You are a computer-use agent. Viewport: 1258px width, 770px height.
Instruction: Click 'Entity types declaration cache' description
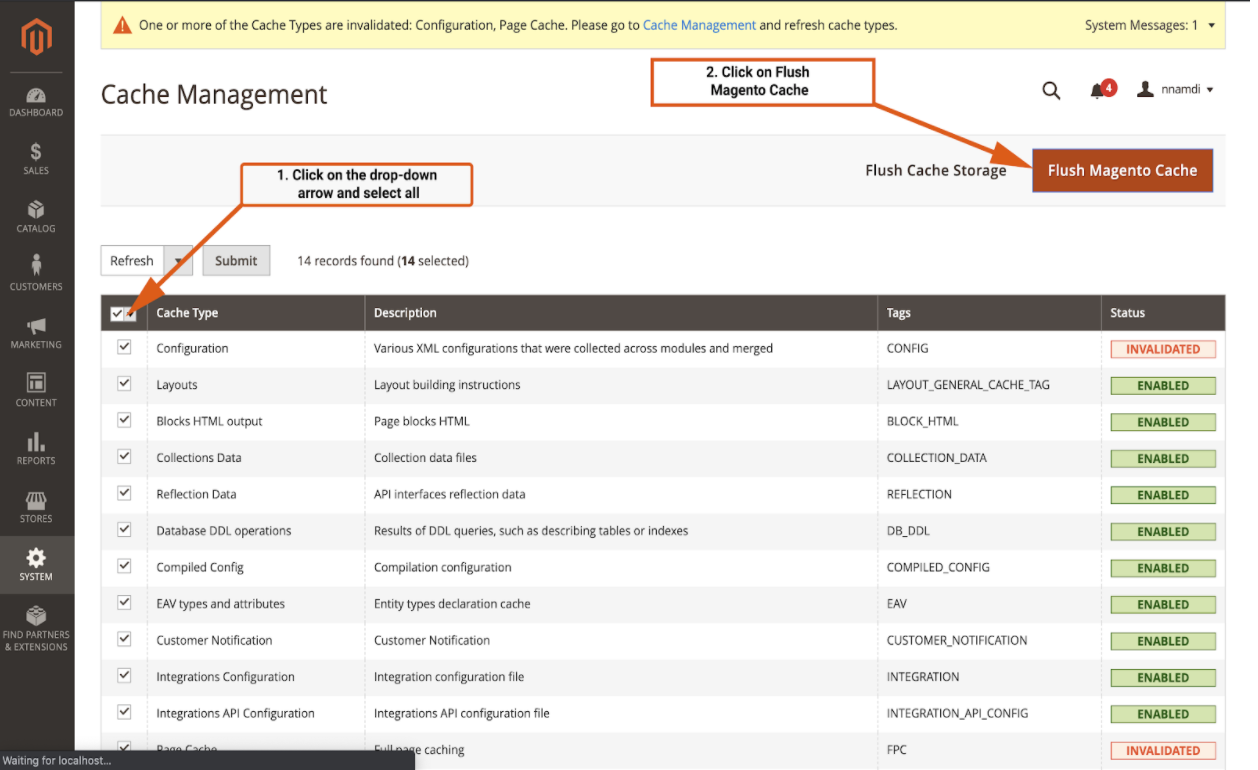(x=452, y=604)
